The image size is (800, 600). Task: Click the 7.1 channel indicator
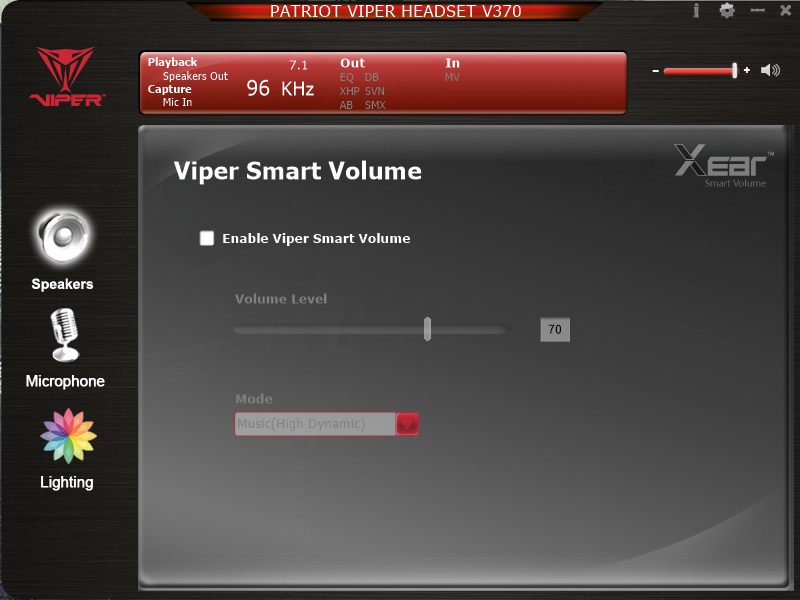coord(298,65)
